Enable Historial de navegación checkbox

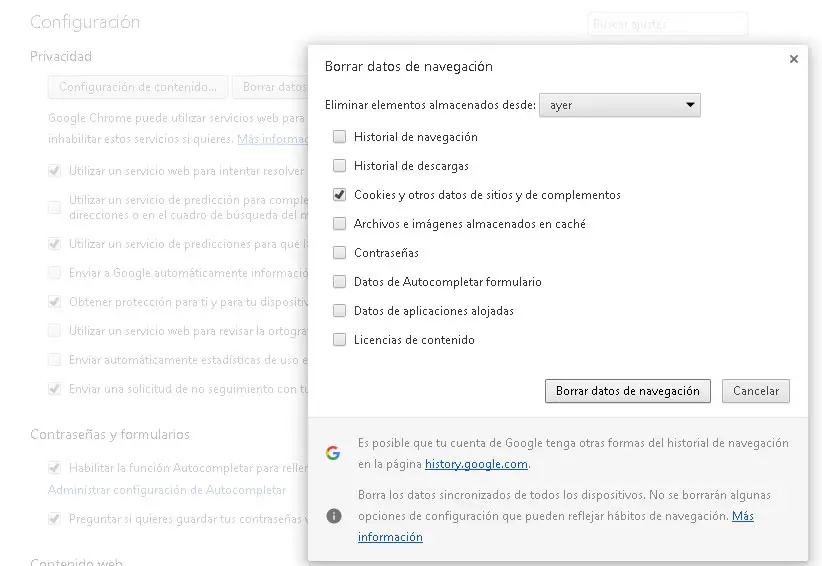[340, 137]
